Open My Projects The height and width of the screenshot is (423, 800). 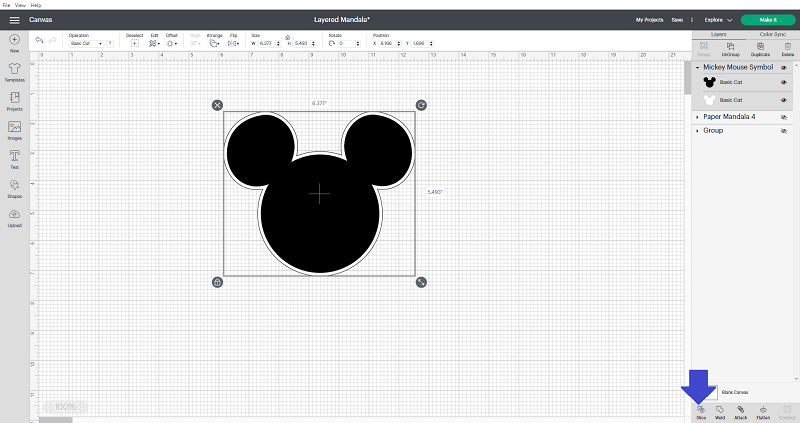(x=649, y=20)
